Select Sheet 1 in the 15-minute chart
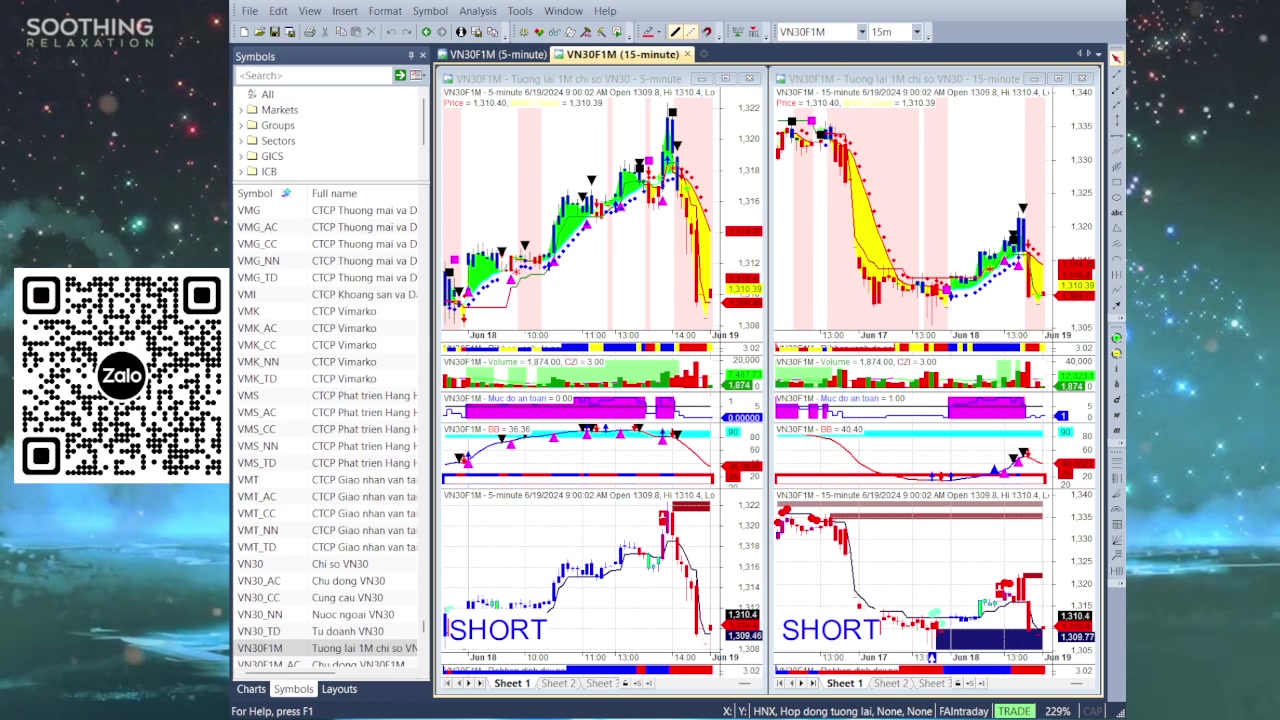The image size is (1280, 720). (845, 684)
